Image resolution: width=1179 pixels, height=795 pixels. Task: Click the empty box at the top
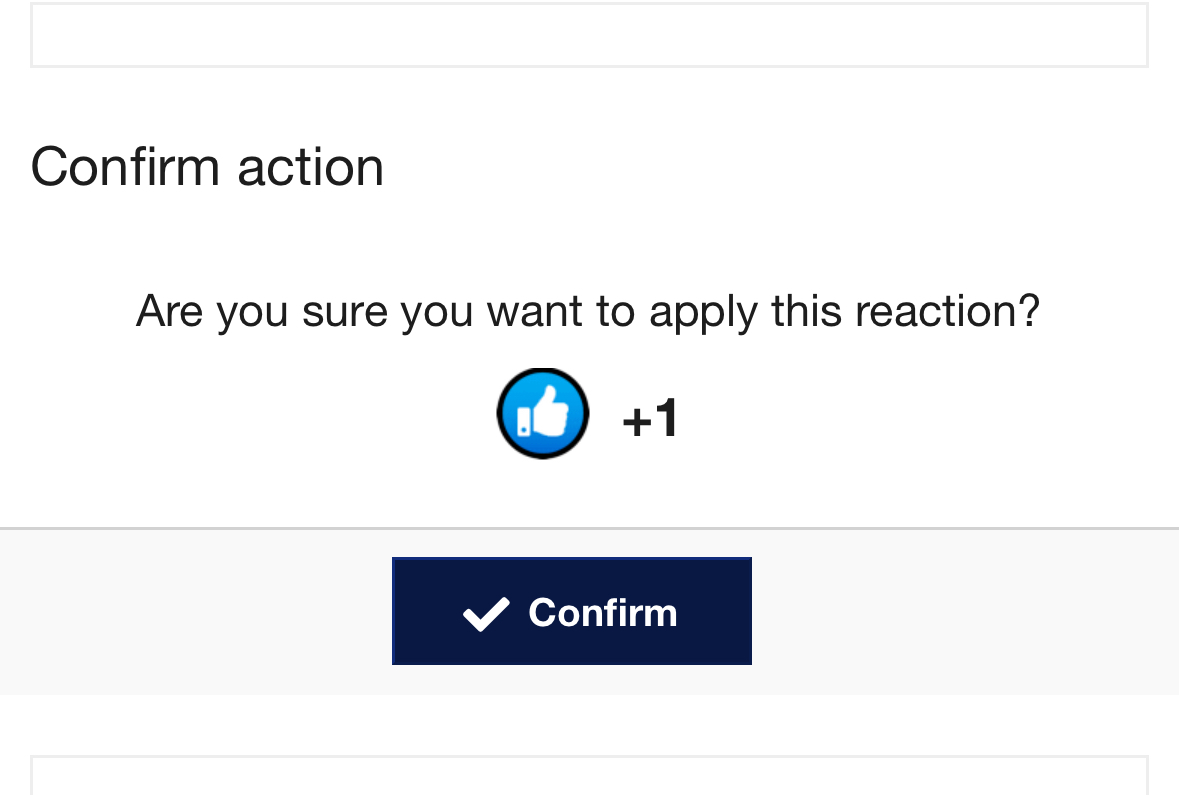coord(589,35)
